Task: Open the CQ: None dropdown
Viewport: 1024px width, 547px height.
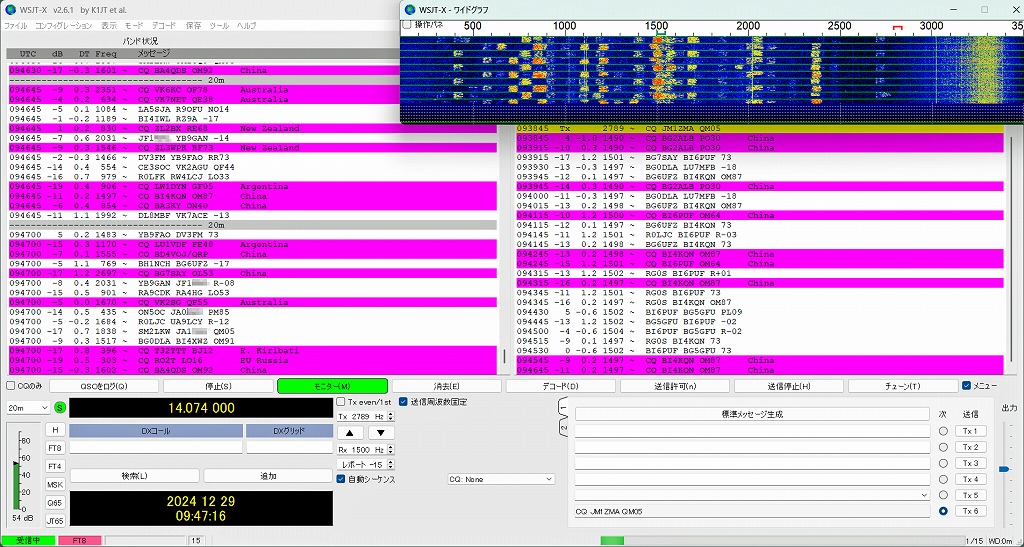Action: 501,479
